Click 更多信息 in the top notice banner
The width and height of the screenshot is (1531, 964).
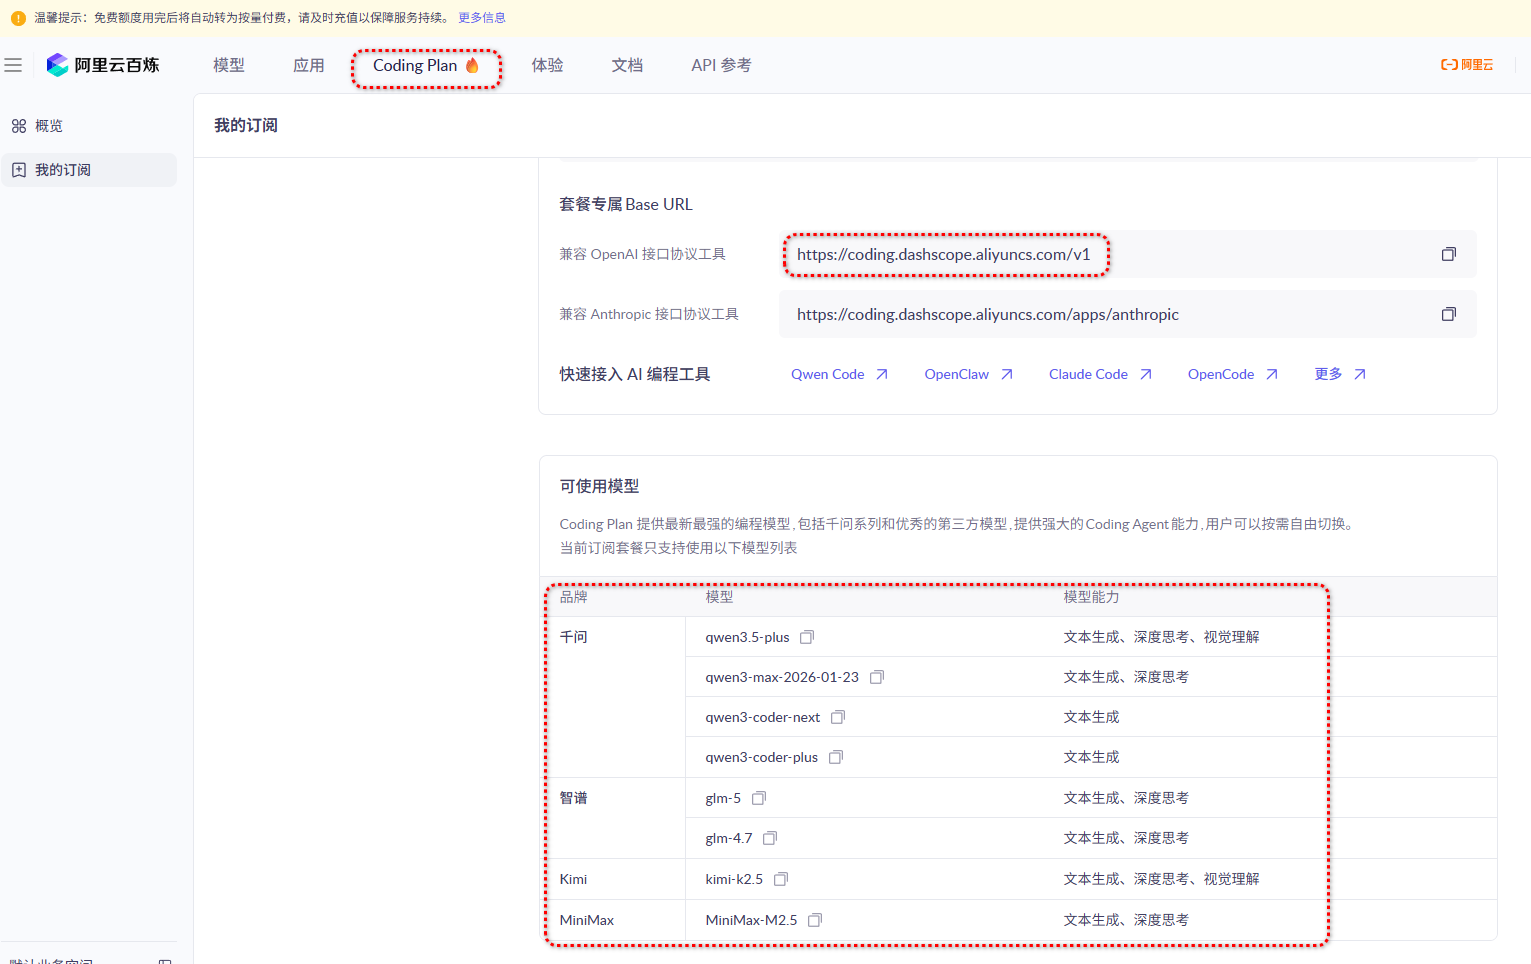coord(482,17)
